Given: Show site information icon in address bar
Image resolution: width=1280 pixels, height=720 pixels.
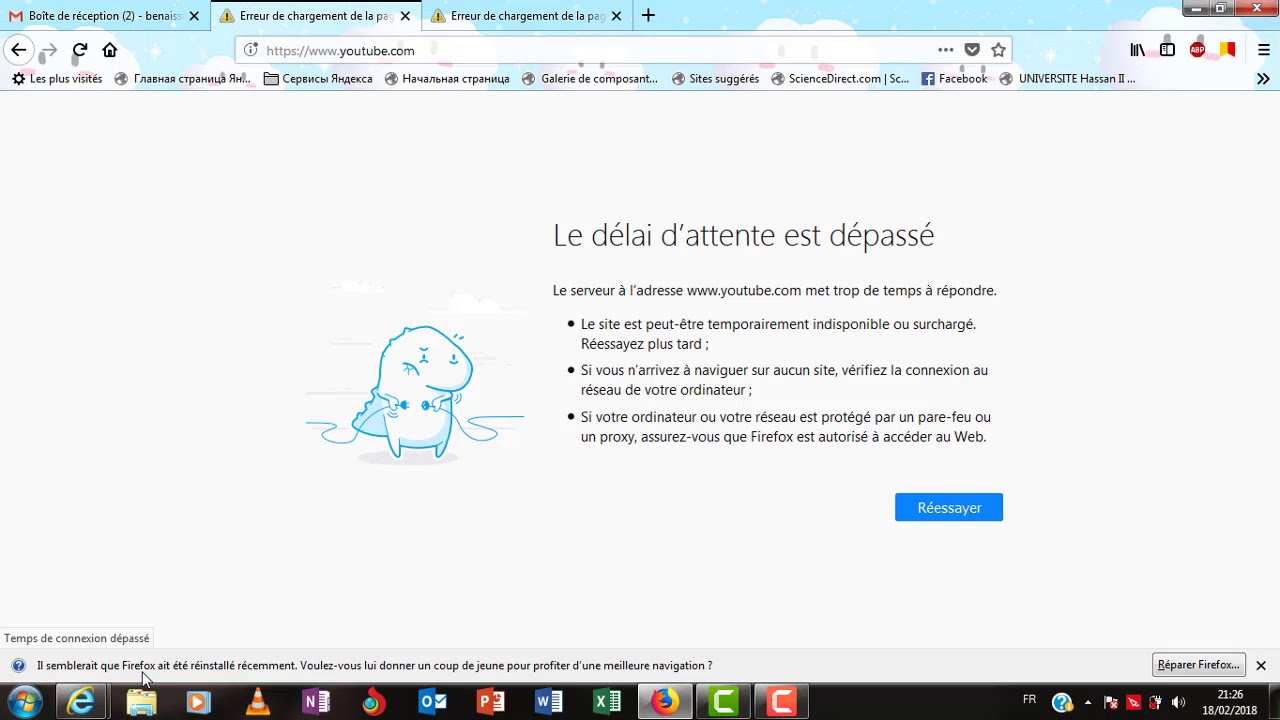Looking at the screenshot, I should [250, 50].
